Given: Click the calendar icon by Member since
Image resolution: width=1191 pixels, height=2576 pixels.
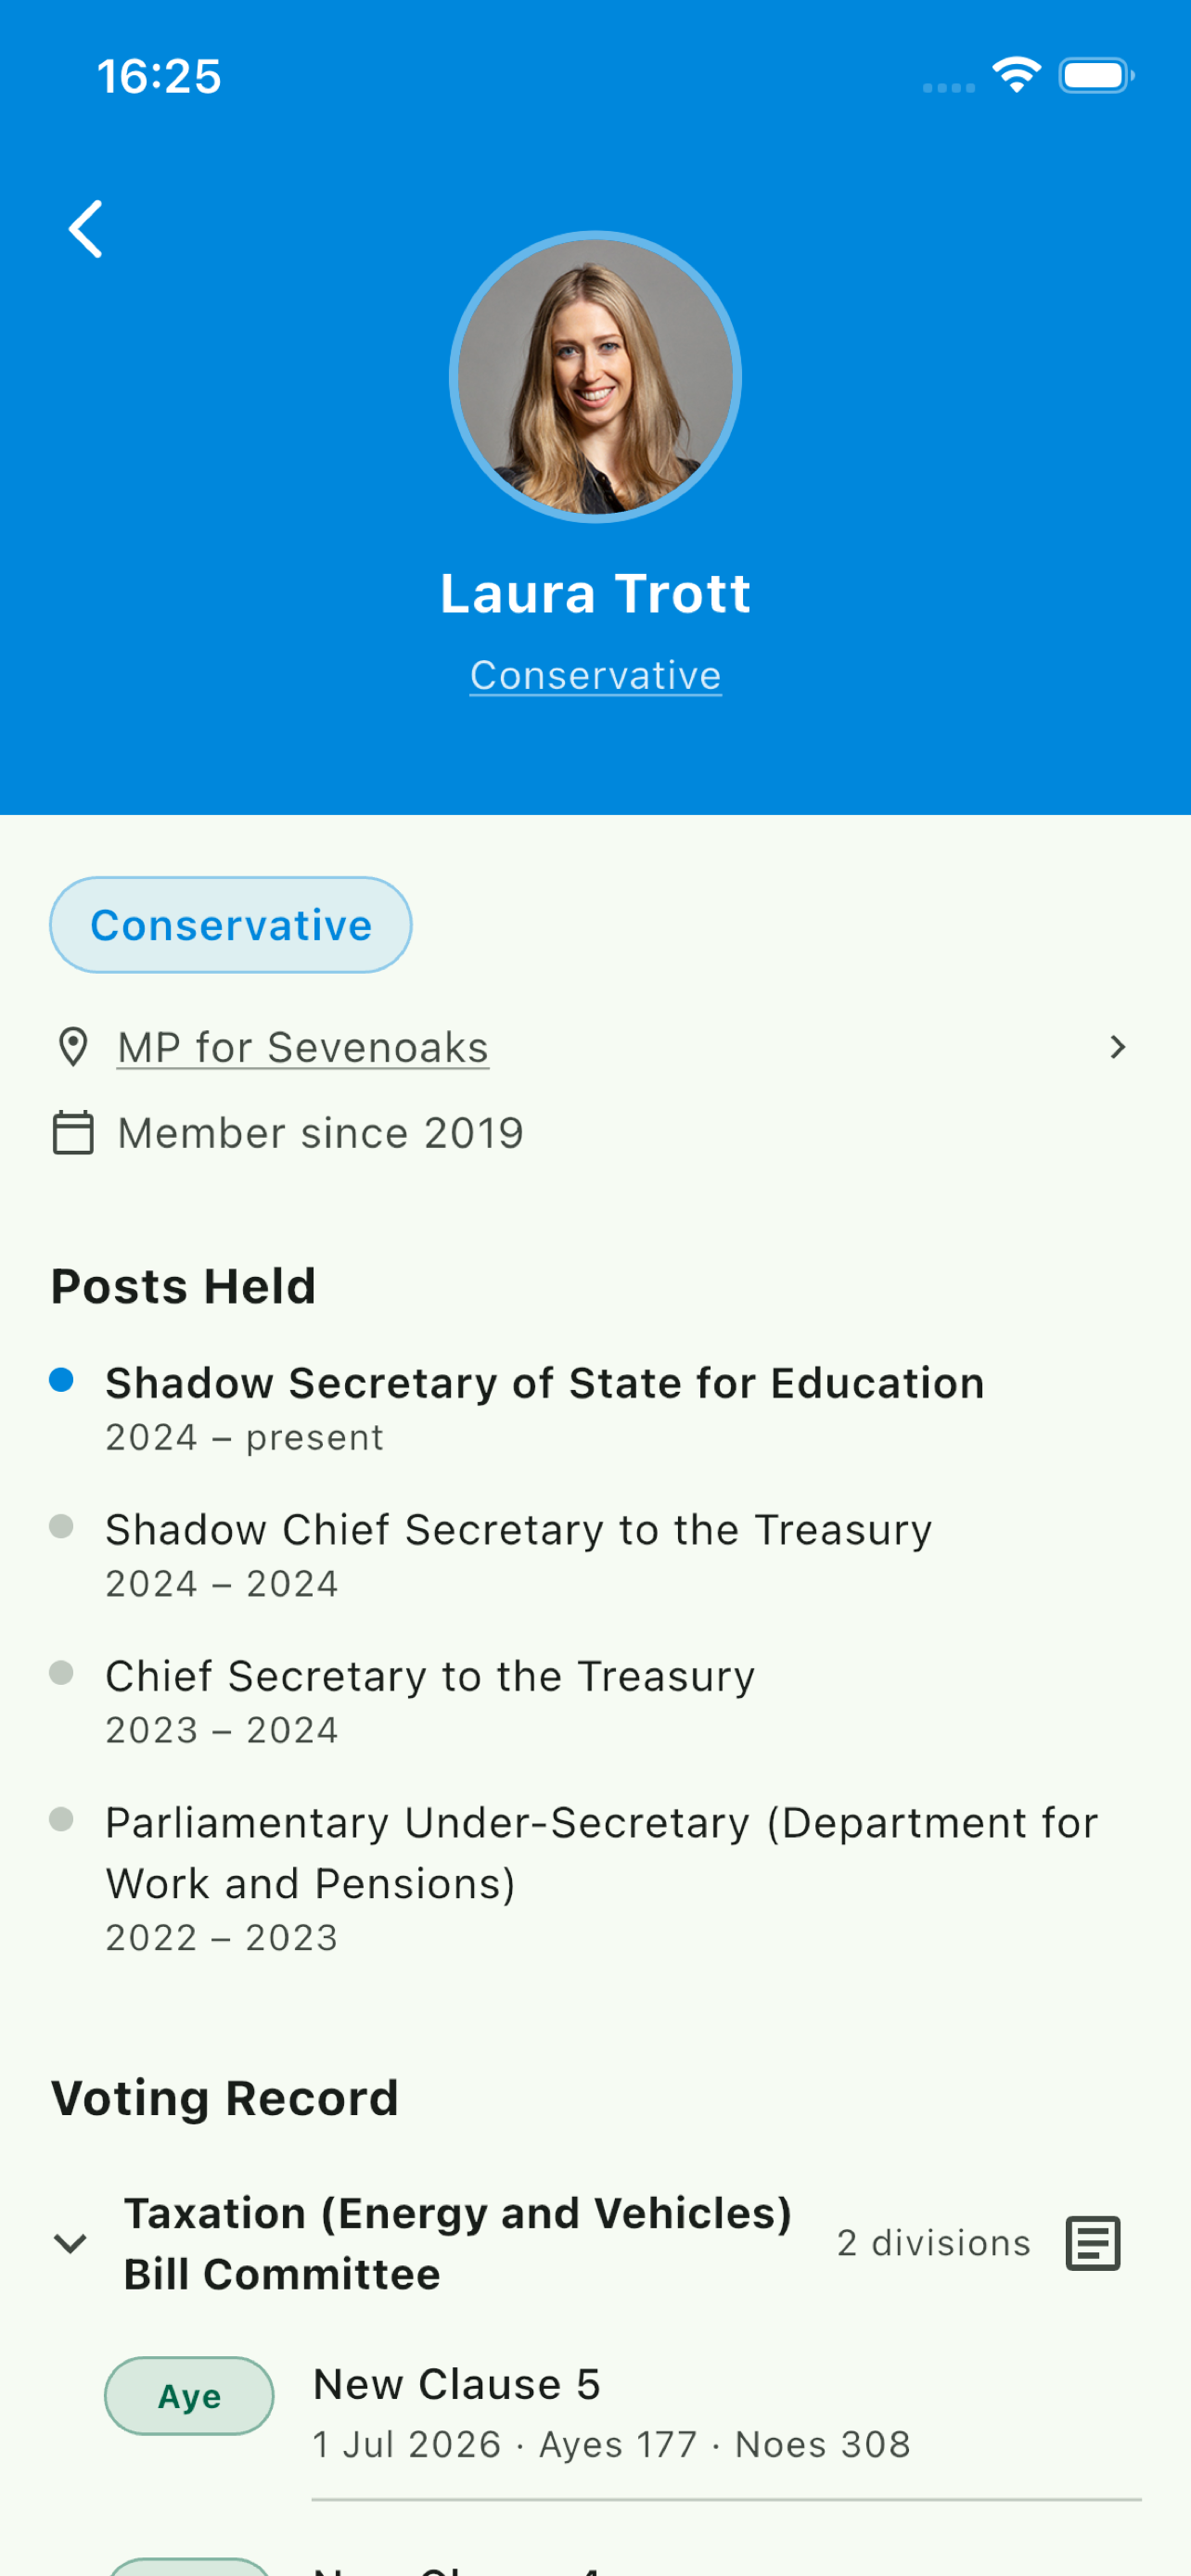Looking at the screenshot, I should pyautogui.click(x=73, y=1133).
